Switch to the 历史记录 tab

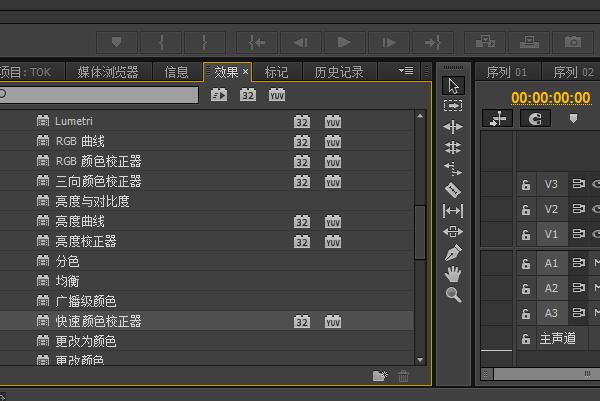(x=339, y=72)
